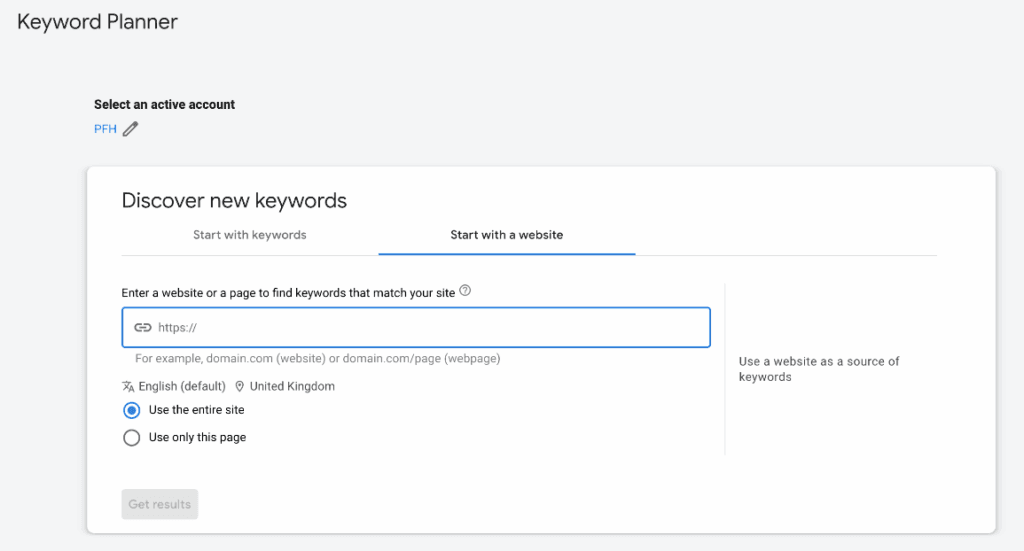Select the 'Start with a website' tab
1024x551 pixels.
pyautogui.click(x=506, y=235)
